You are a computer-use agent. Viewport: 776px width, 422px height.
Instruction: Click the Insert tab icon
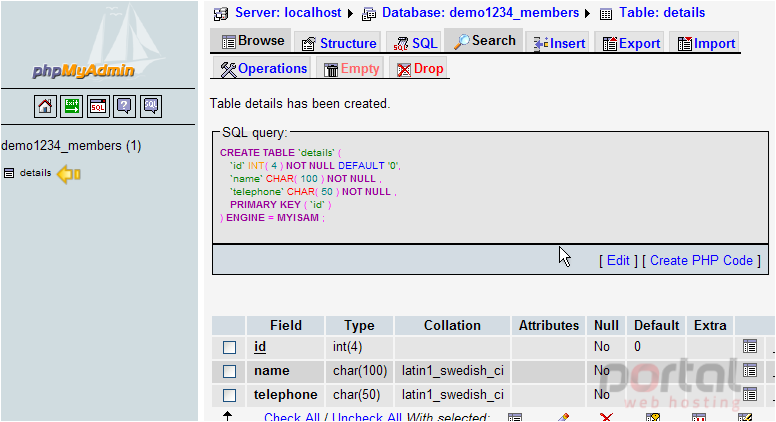[540, 44]
